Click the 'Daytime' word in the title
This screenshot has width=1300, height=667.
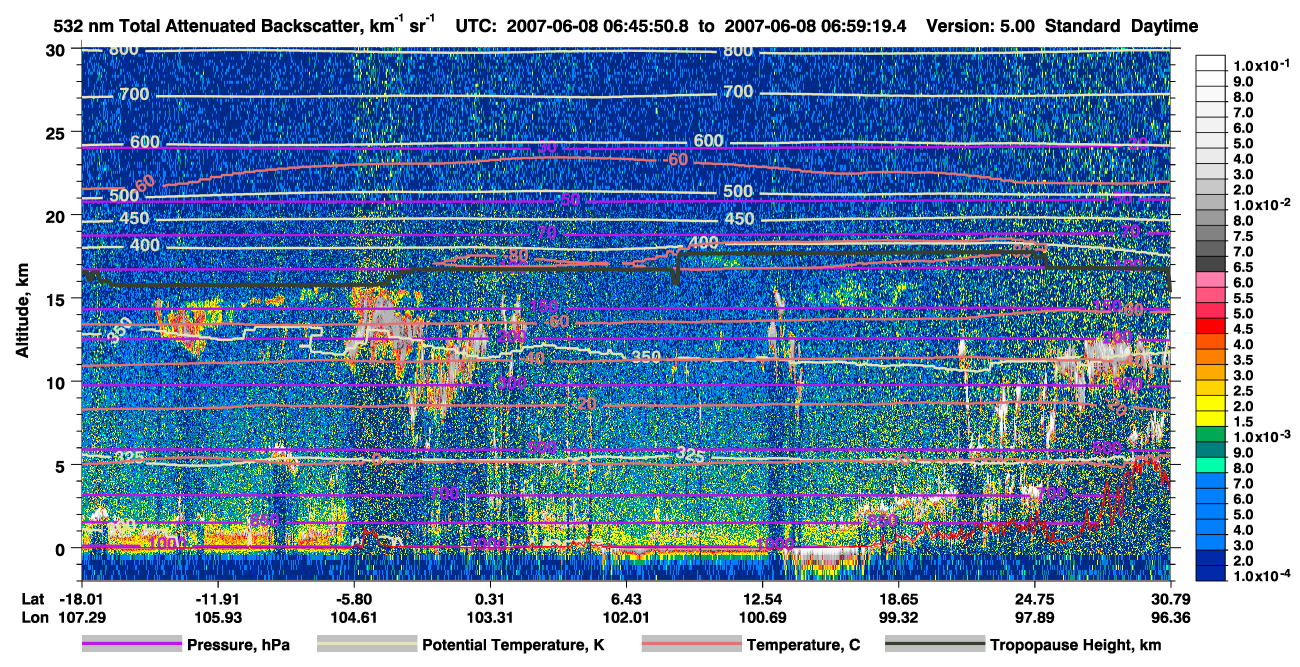pyautogui.click(x=1165, y=25)
